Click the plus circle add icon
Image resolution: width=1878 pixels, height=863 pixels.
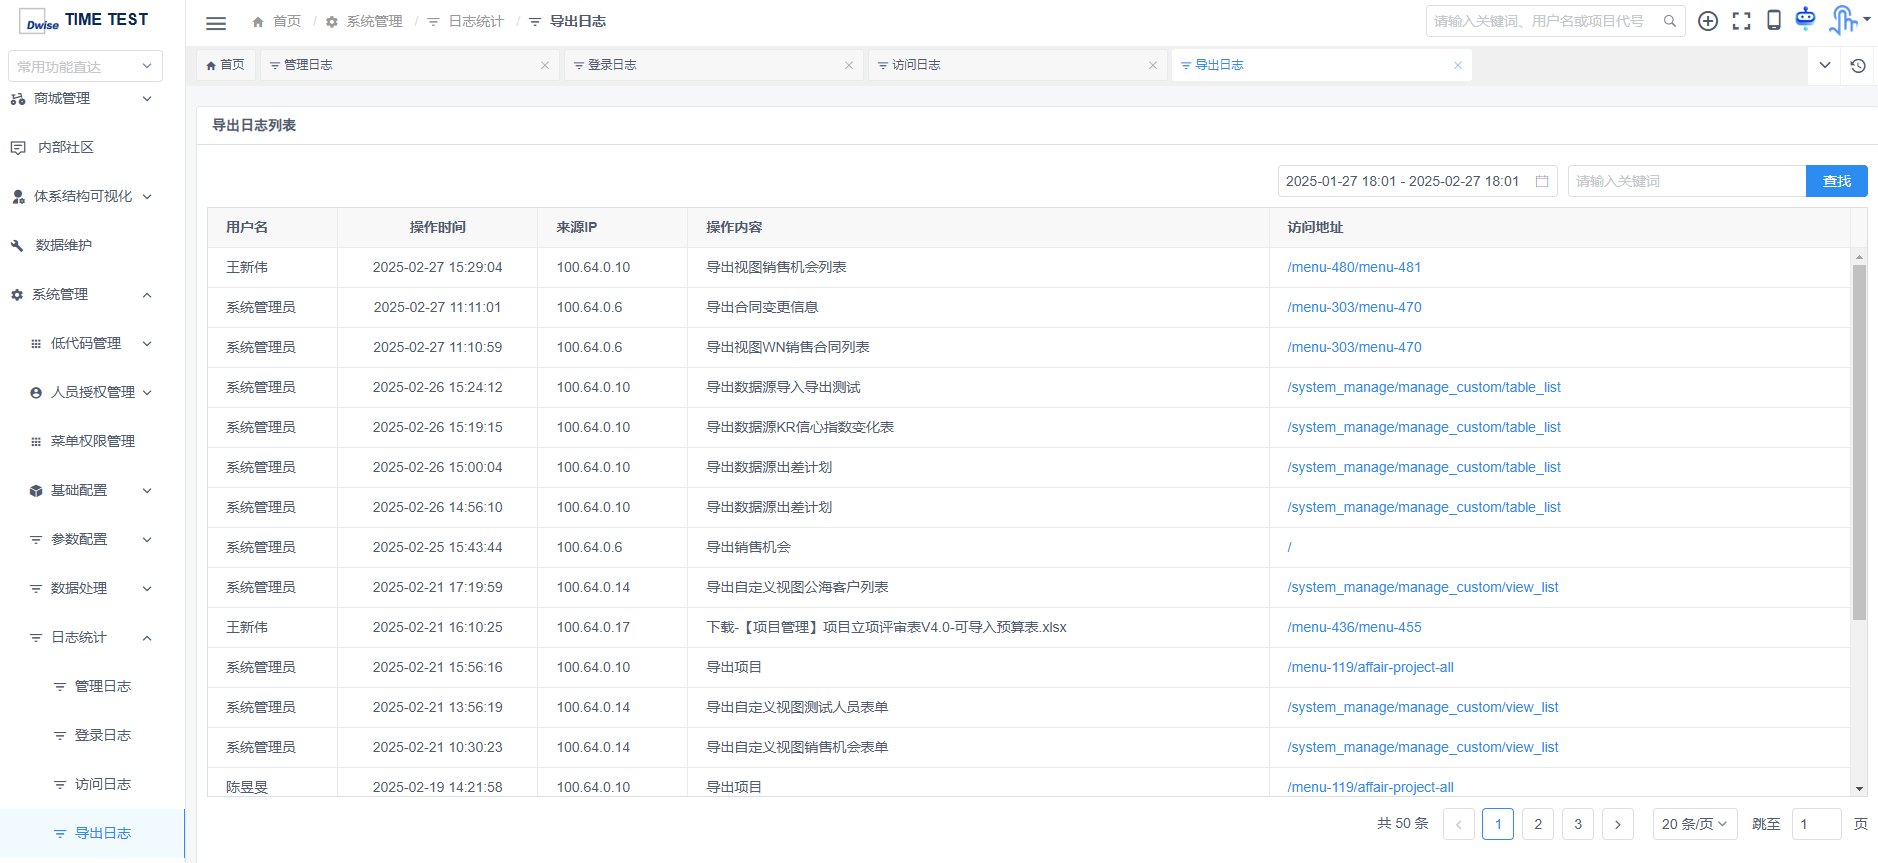1708,21
